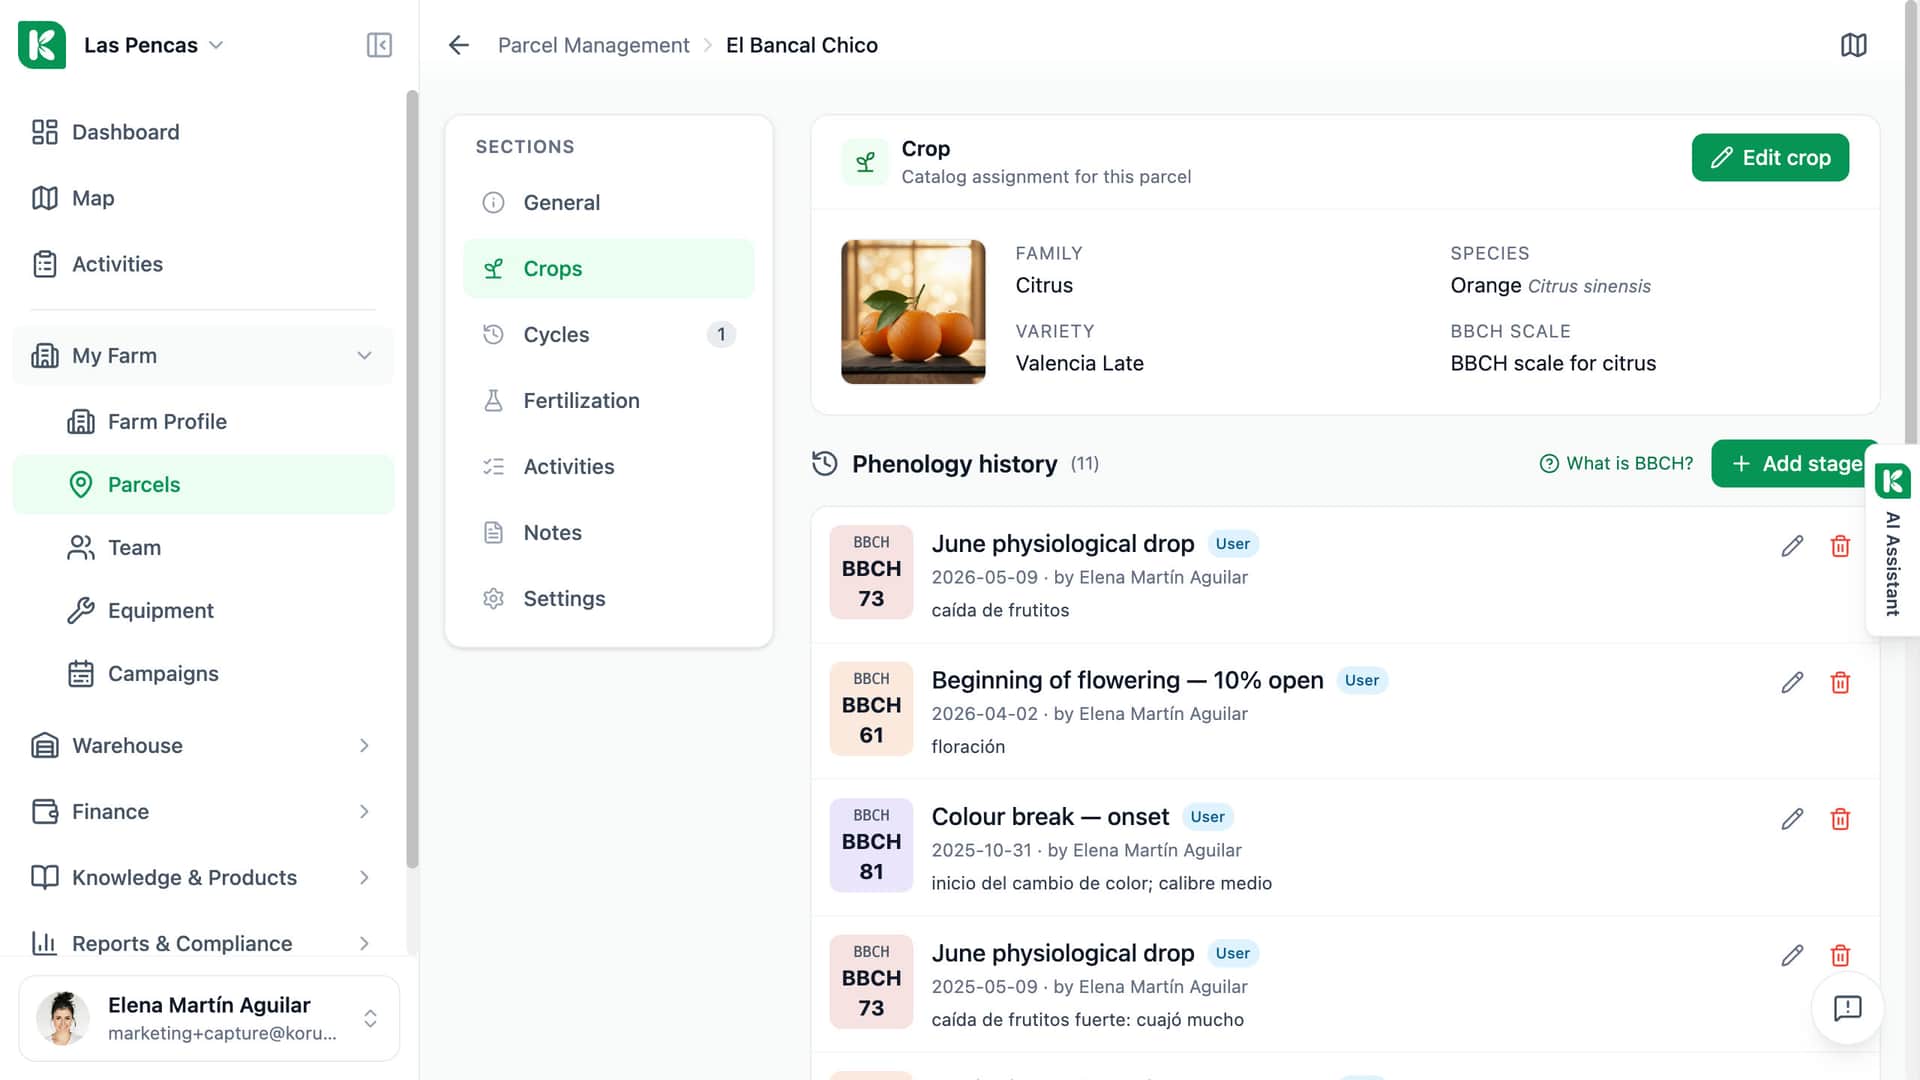Open the Las Pencas farm switcher dropdown

point(152,45)
